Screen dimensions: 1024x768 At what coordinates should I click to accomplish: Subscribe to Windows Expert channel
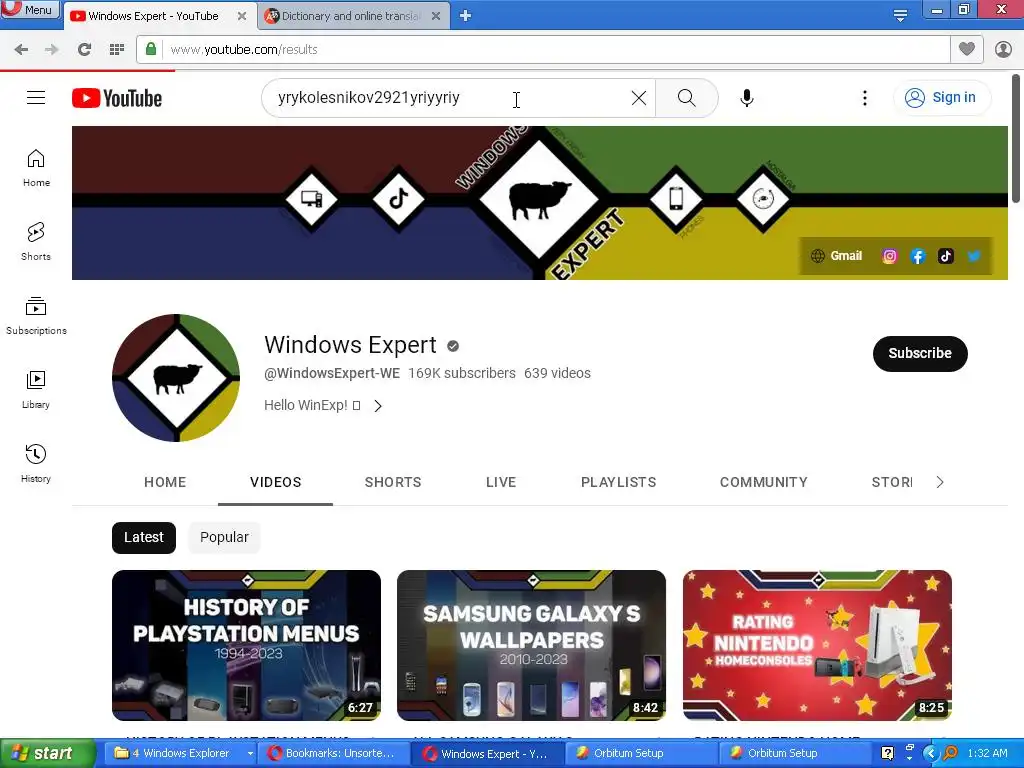click(x=920, y=353)
